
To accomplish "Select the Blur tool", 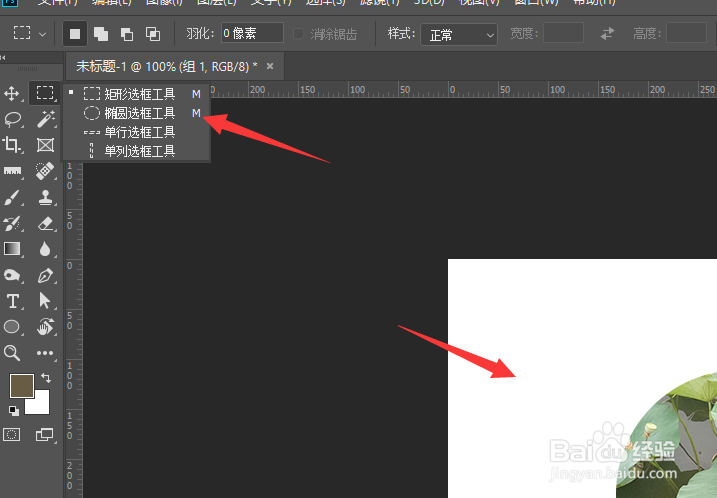I will tap(45, 249).
